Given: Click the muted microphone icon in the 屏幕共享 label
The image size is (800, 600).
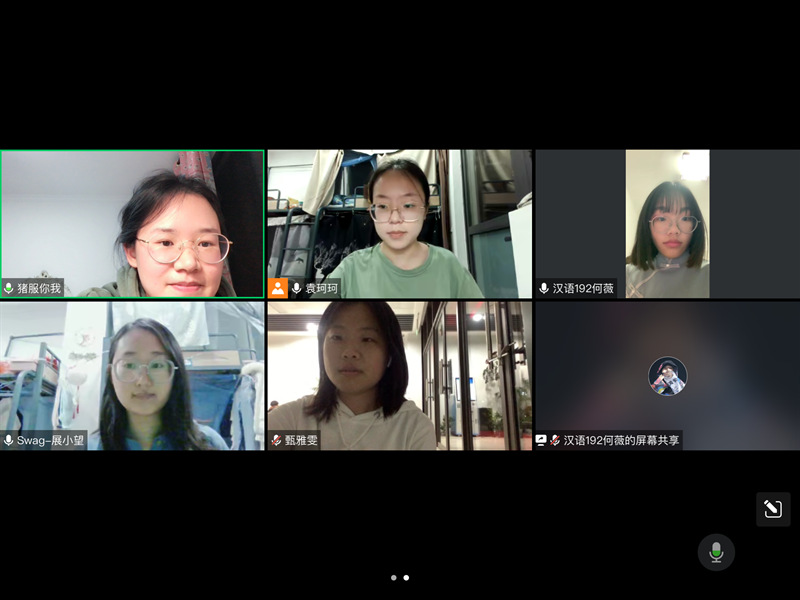Looking at the screenshot, I should (x=555, y=440).
